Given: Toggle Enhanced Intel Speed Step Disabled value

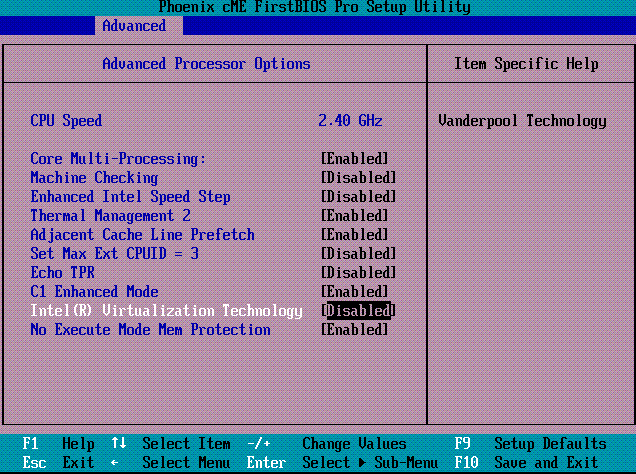Looking at the screenshot, I should pos(359,197).
